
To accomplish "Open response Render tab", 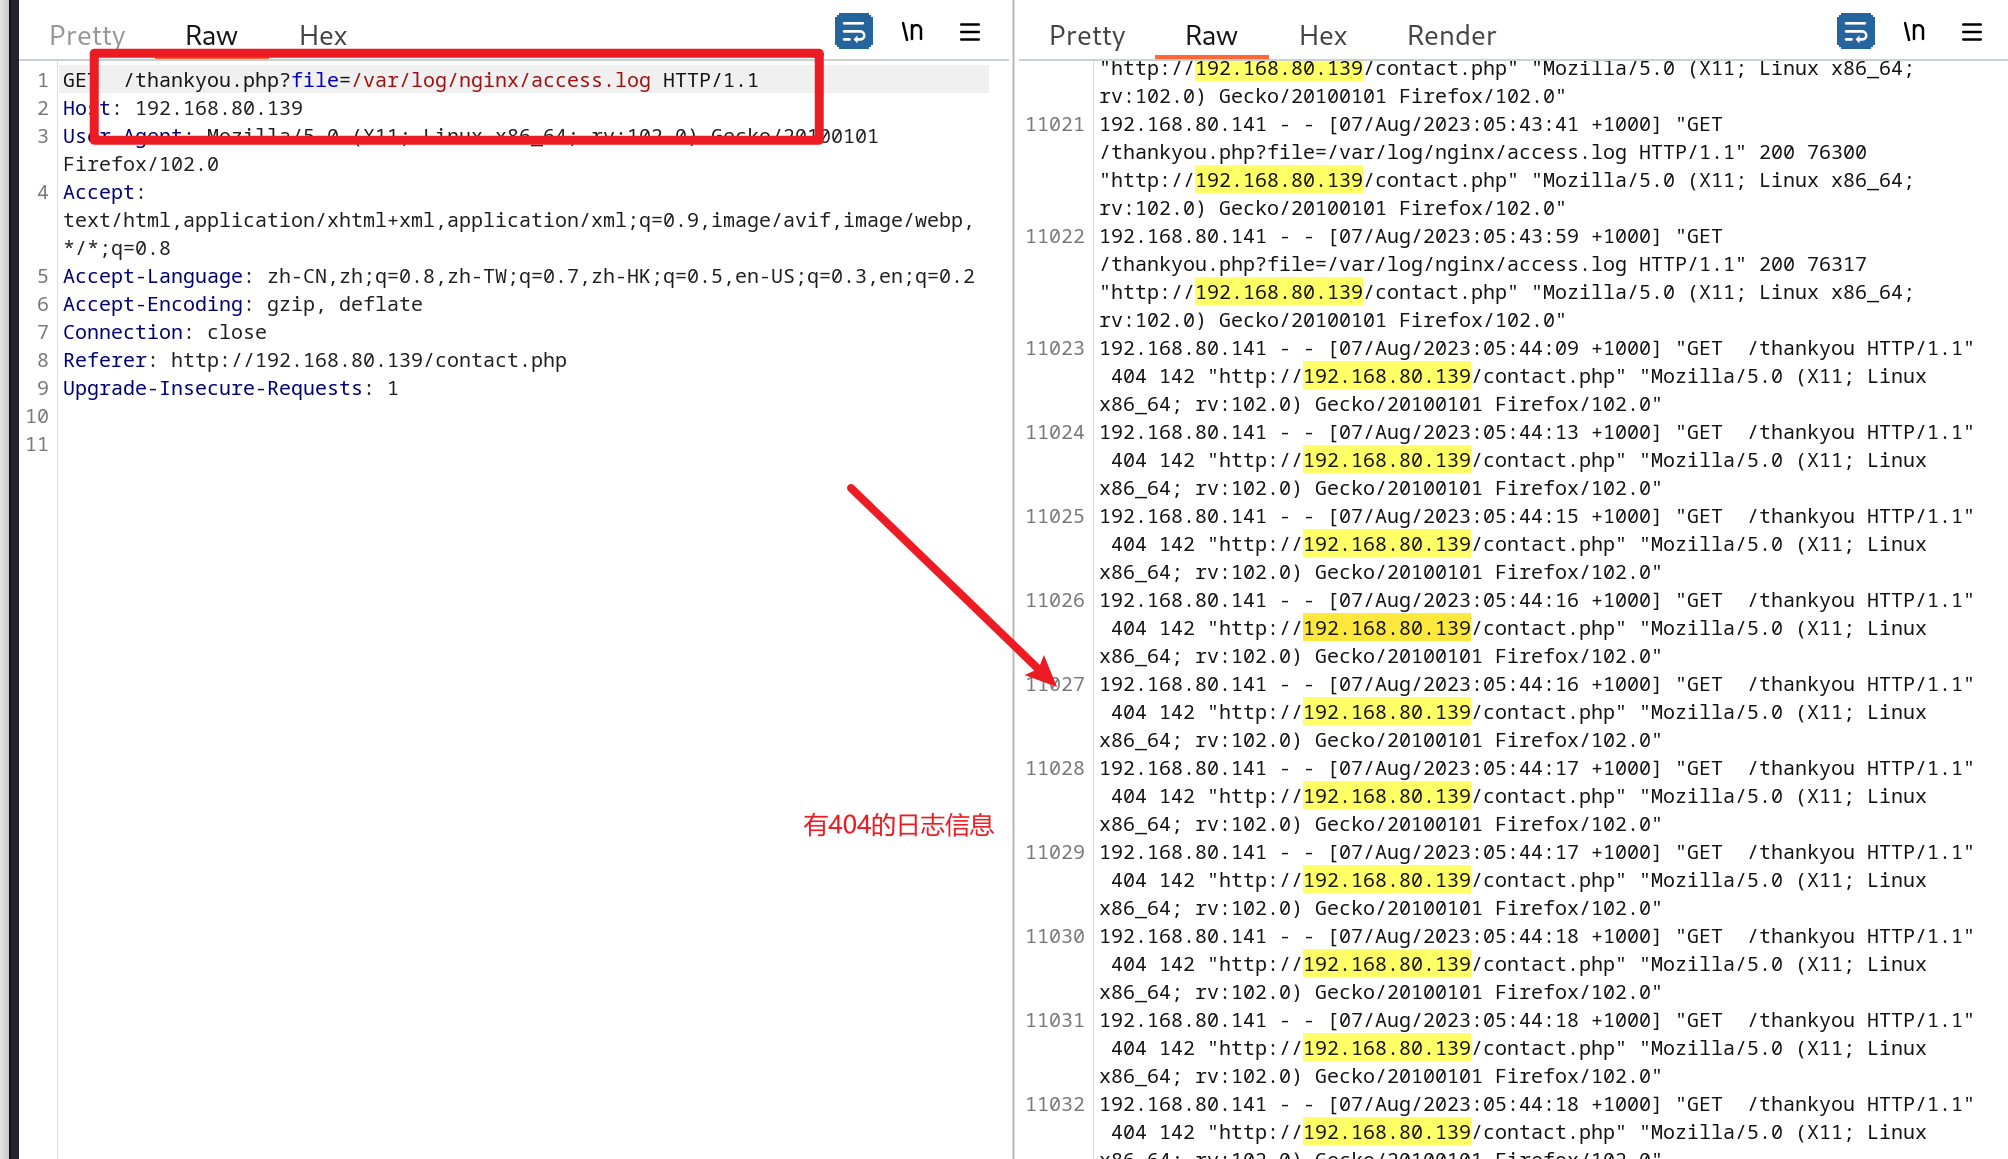I will click(1451, 36).
